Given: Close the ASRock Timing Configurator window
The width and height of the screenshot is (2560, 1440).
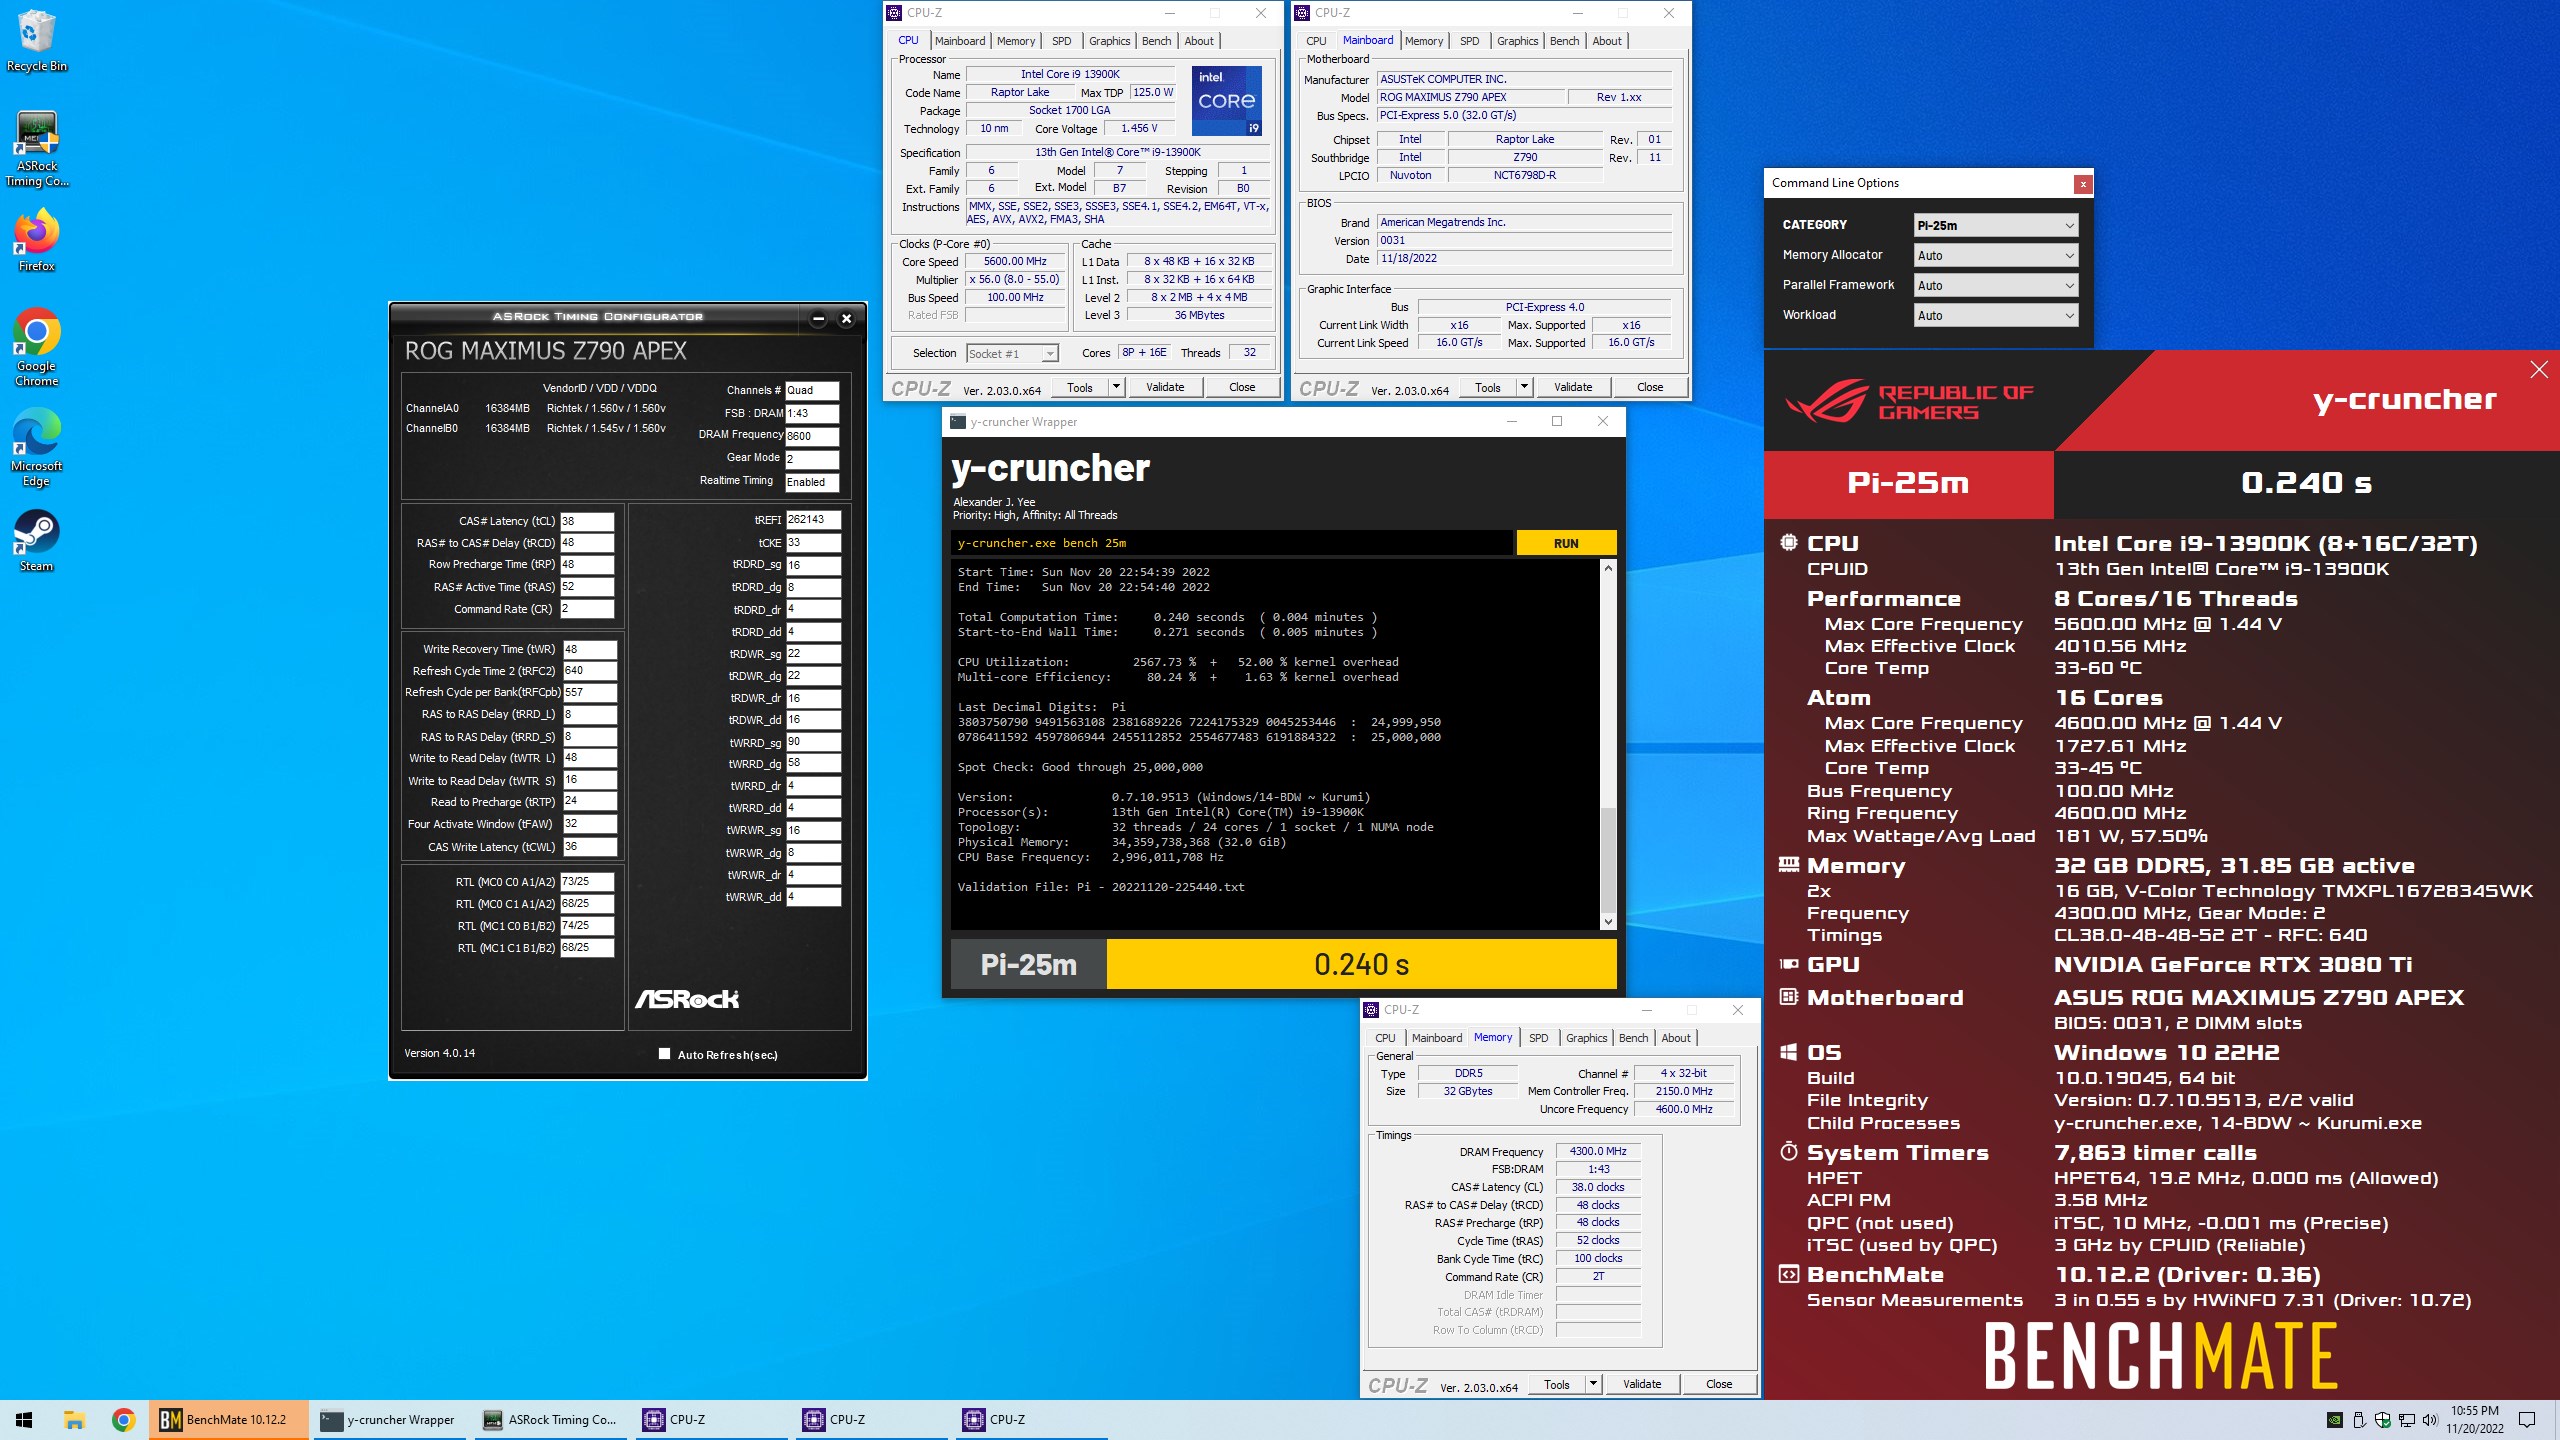Looking at the screenshot, I should click(x=847, y=318).
